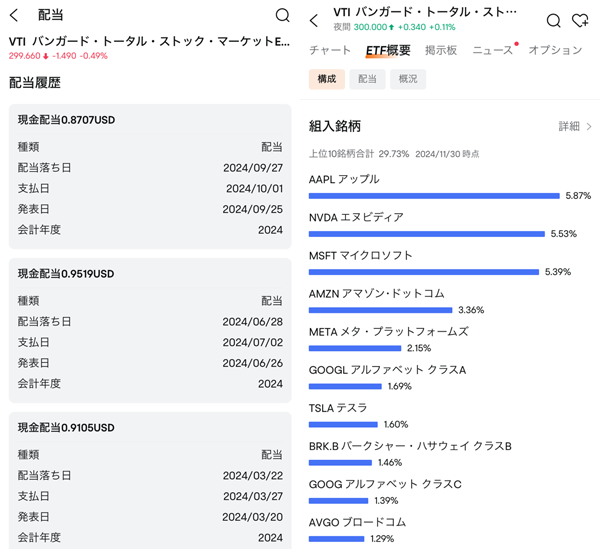Switch to the チャート tab
The image size is (600, 555).
point(329,50)
